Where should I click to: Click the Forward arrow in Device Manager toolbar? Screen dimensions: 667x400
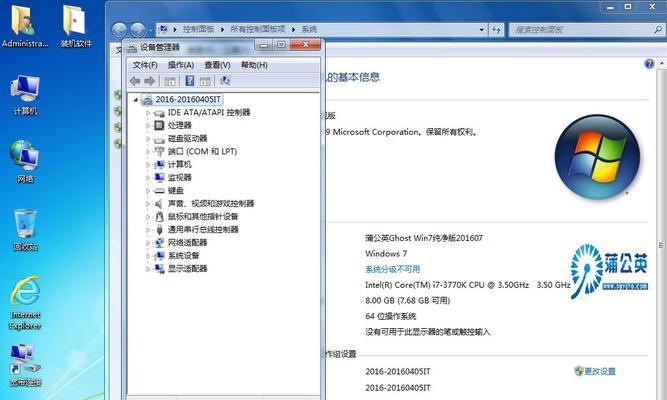click(149, 80)
